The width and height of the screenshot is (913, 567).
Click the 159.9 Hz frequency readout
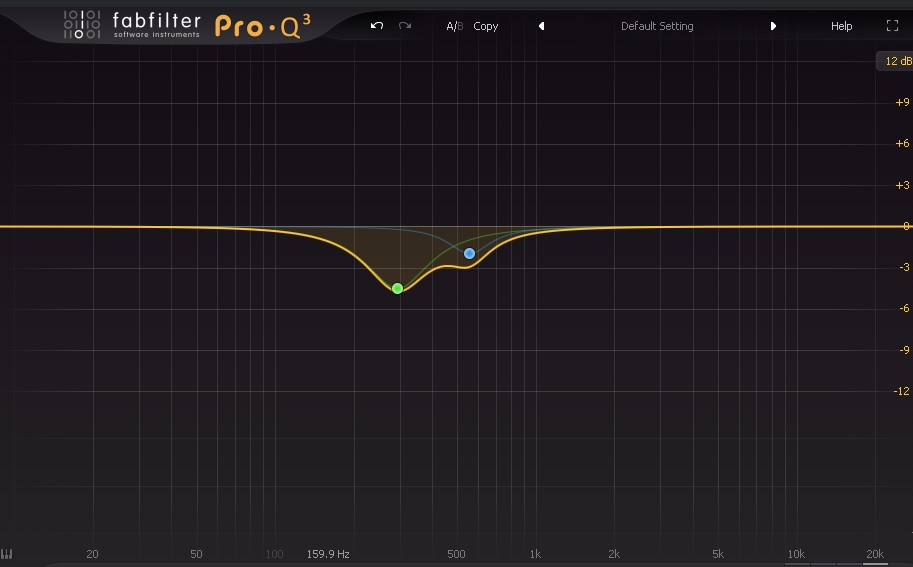coord(328,554)
